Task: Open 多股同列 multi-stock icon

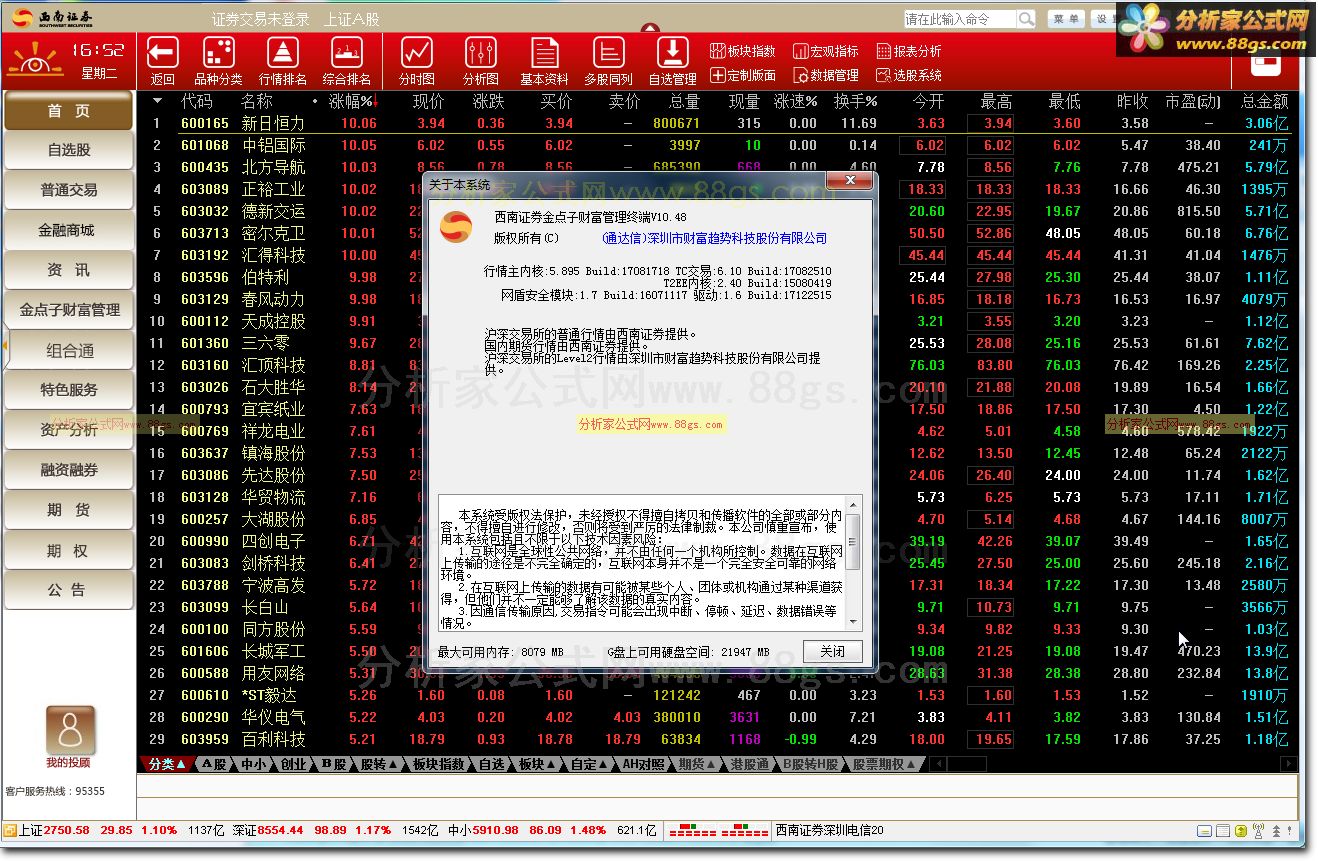Action: pyautogui.click(x=608, y=61)
